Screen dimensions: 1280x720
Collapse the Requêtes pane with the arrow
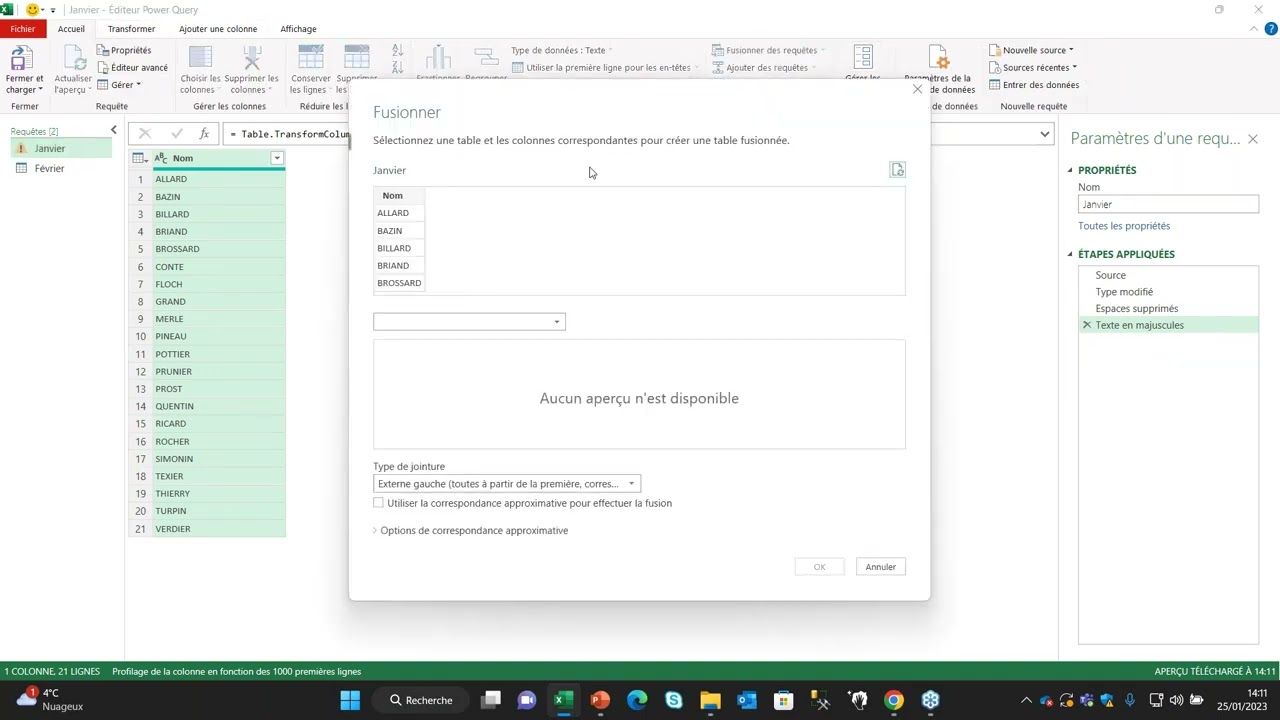coord(113,131)
